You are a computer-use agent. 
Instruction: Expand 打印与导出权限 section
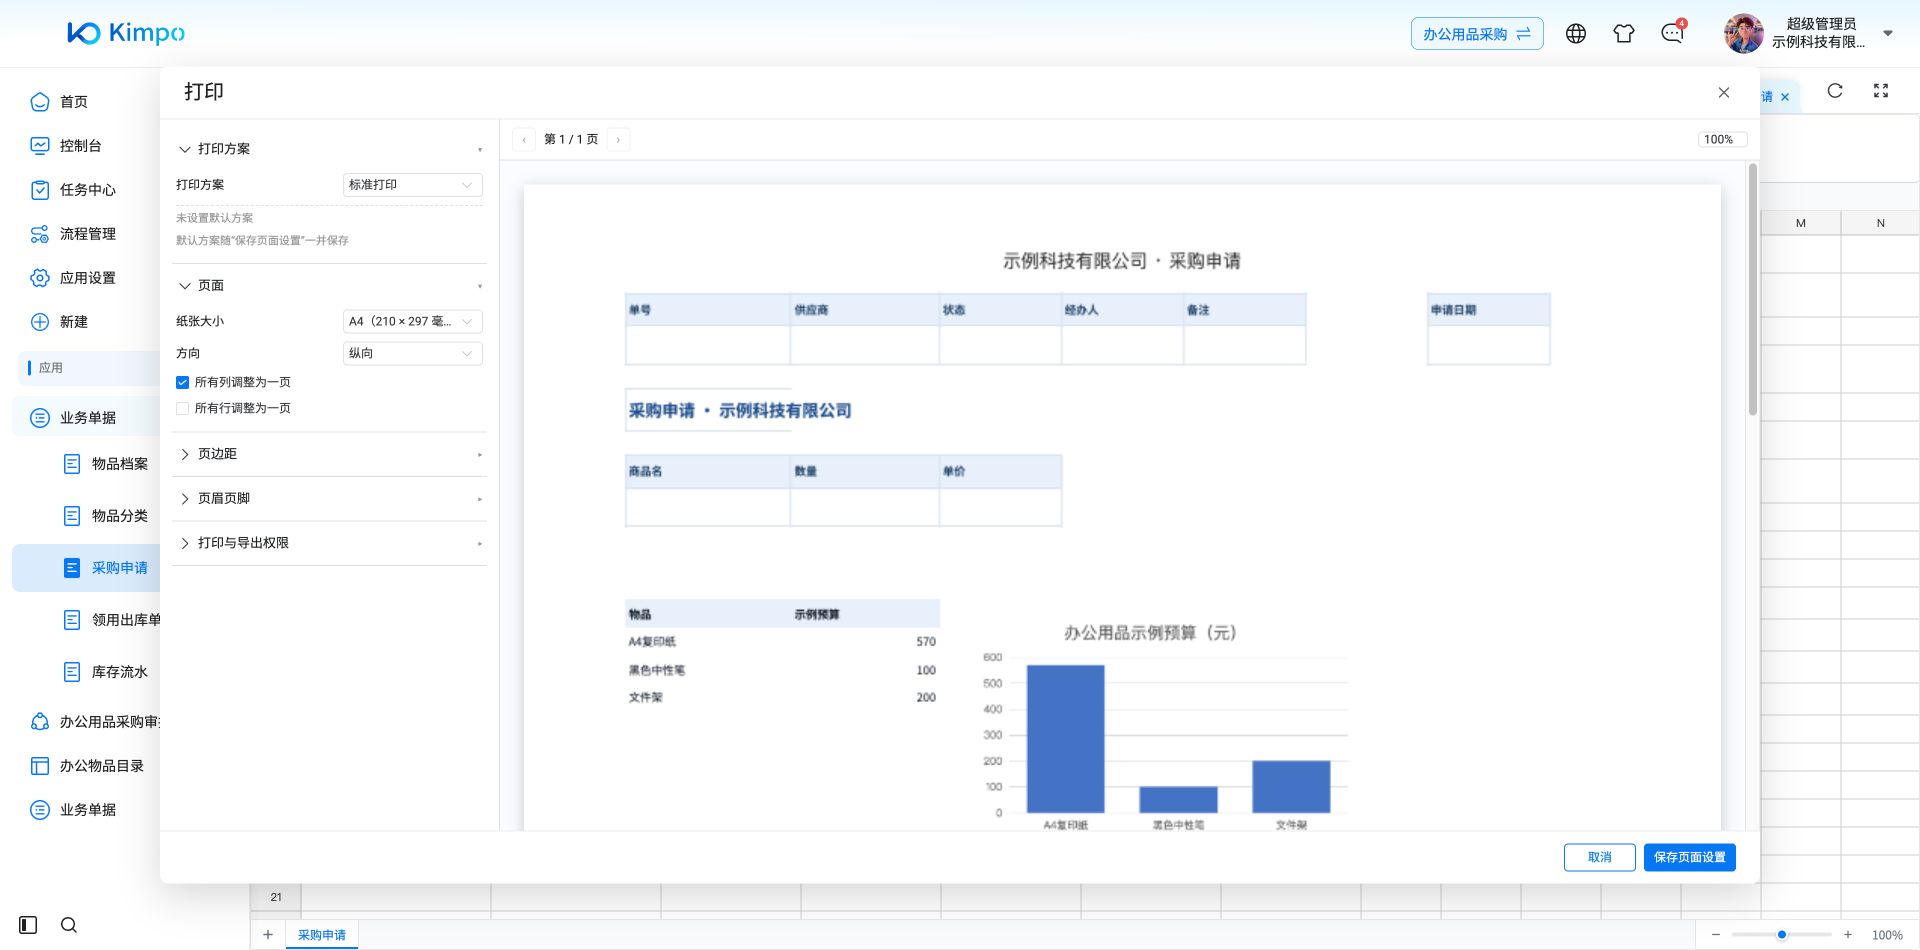coord(330,543)
